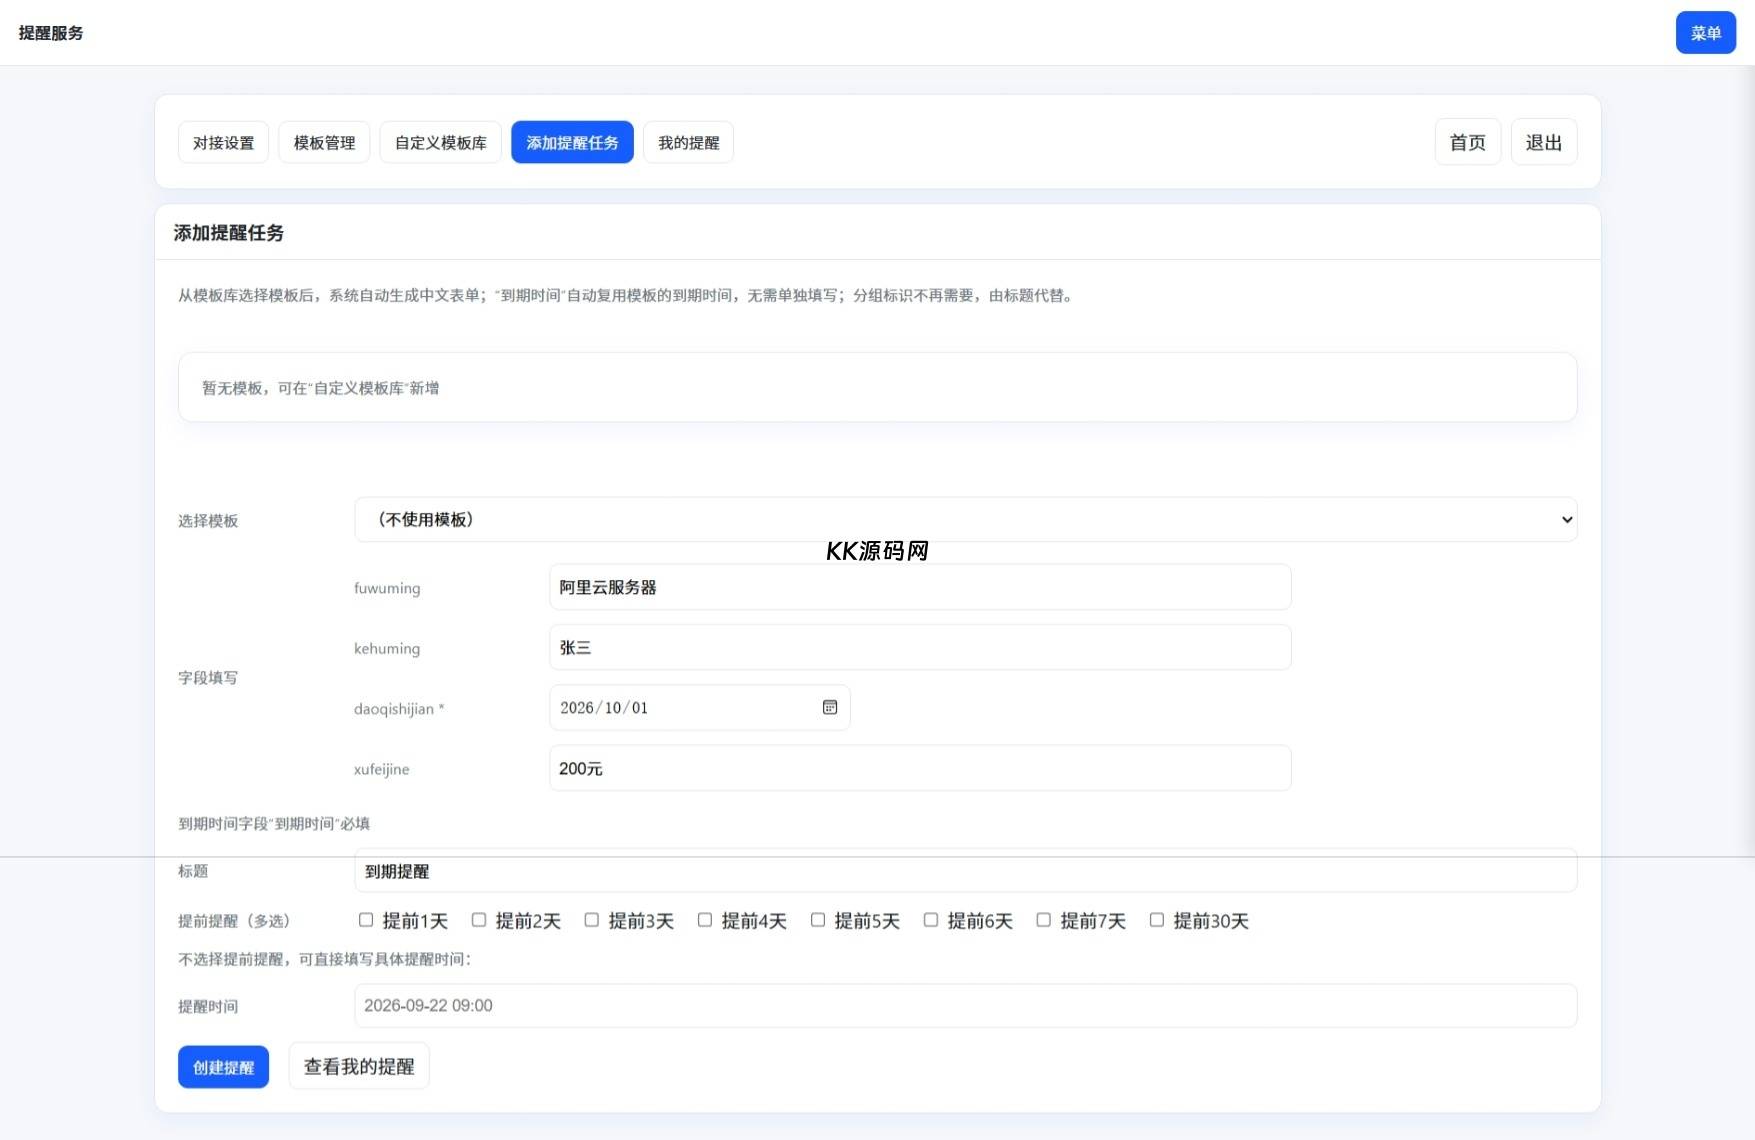
Task: Click the 标题 field containing 到期提醒
Action: tap(965, 871)
